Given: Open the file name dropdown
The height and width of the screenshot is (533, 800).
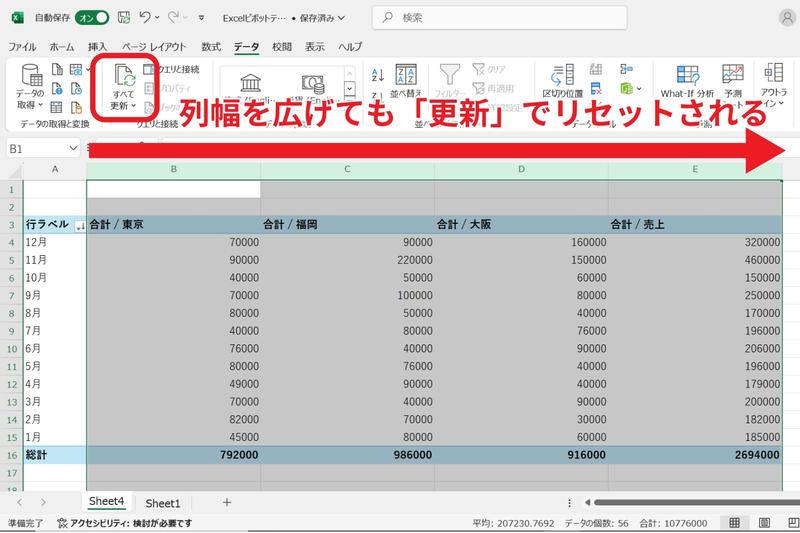Looking at the screenshot, I should (341, 18).
